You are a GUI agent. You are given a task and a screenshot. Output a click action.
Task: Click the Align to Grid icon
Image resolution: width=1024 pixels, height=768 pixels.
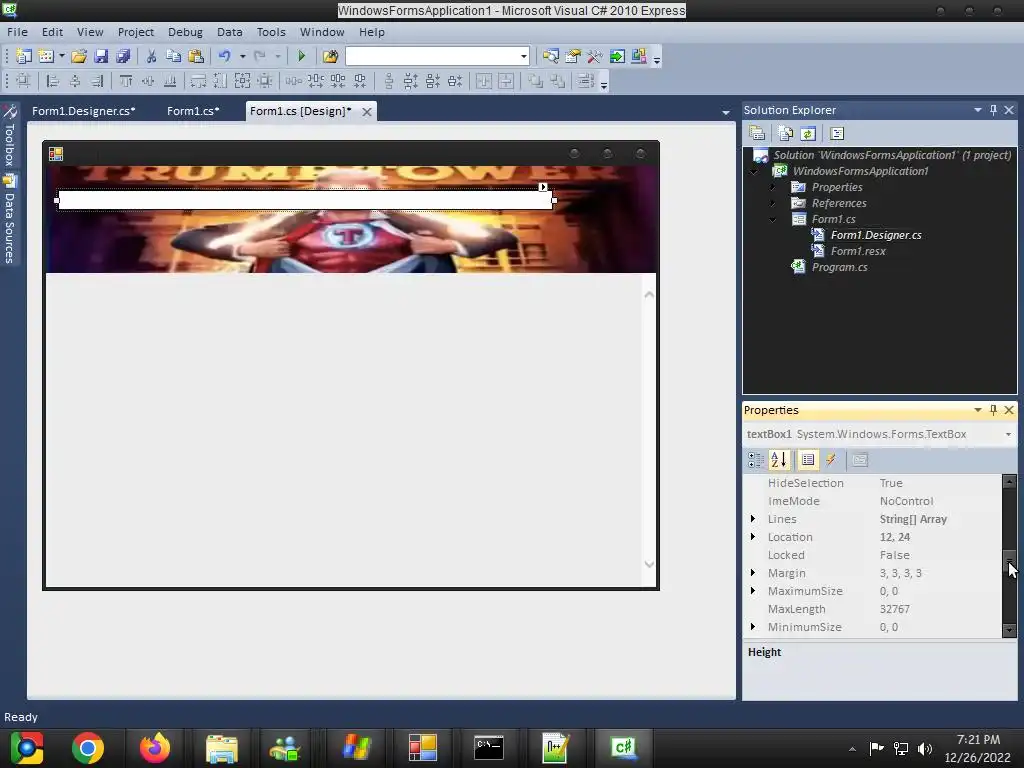tap(23, 81)
